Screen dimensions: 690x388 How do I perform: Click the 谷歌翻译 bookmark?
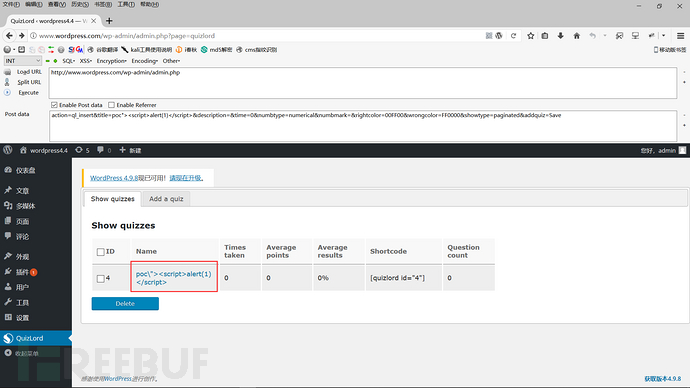pyautogui.click(x=103, y=50)
